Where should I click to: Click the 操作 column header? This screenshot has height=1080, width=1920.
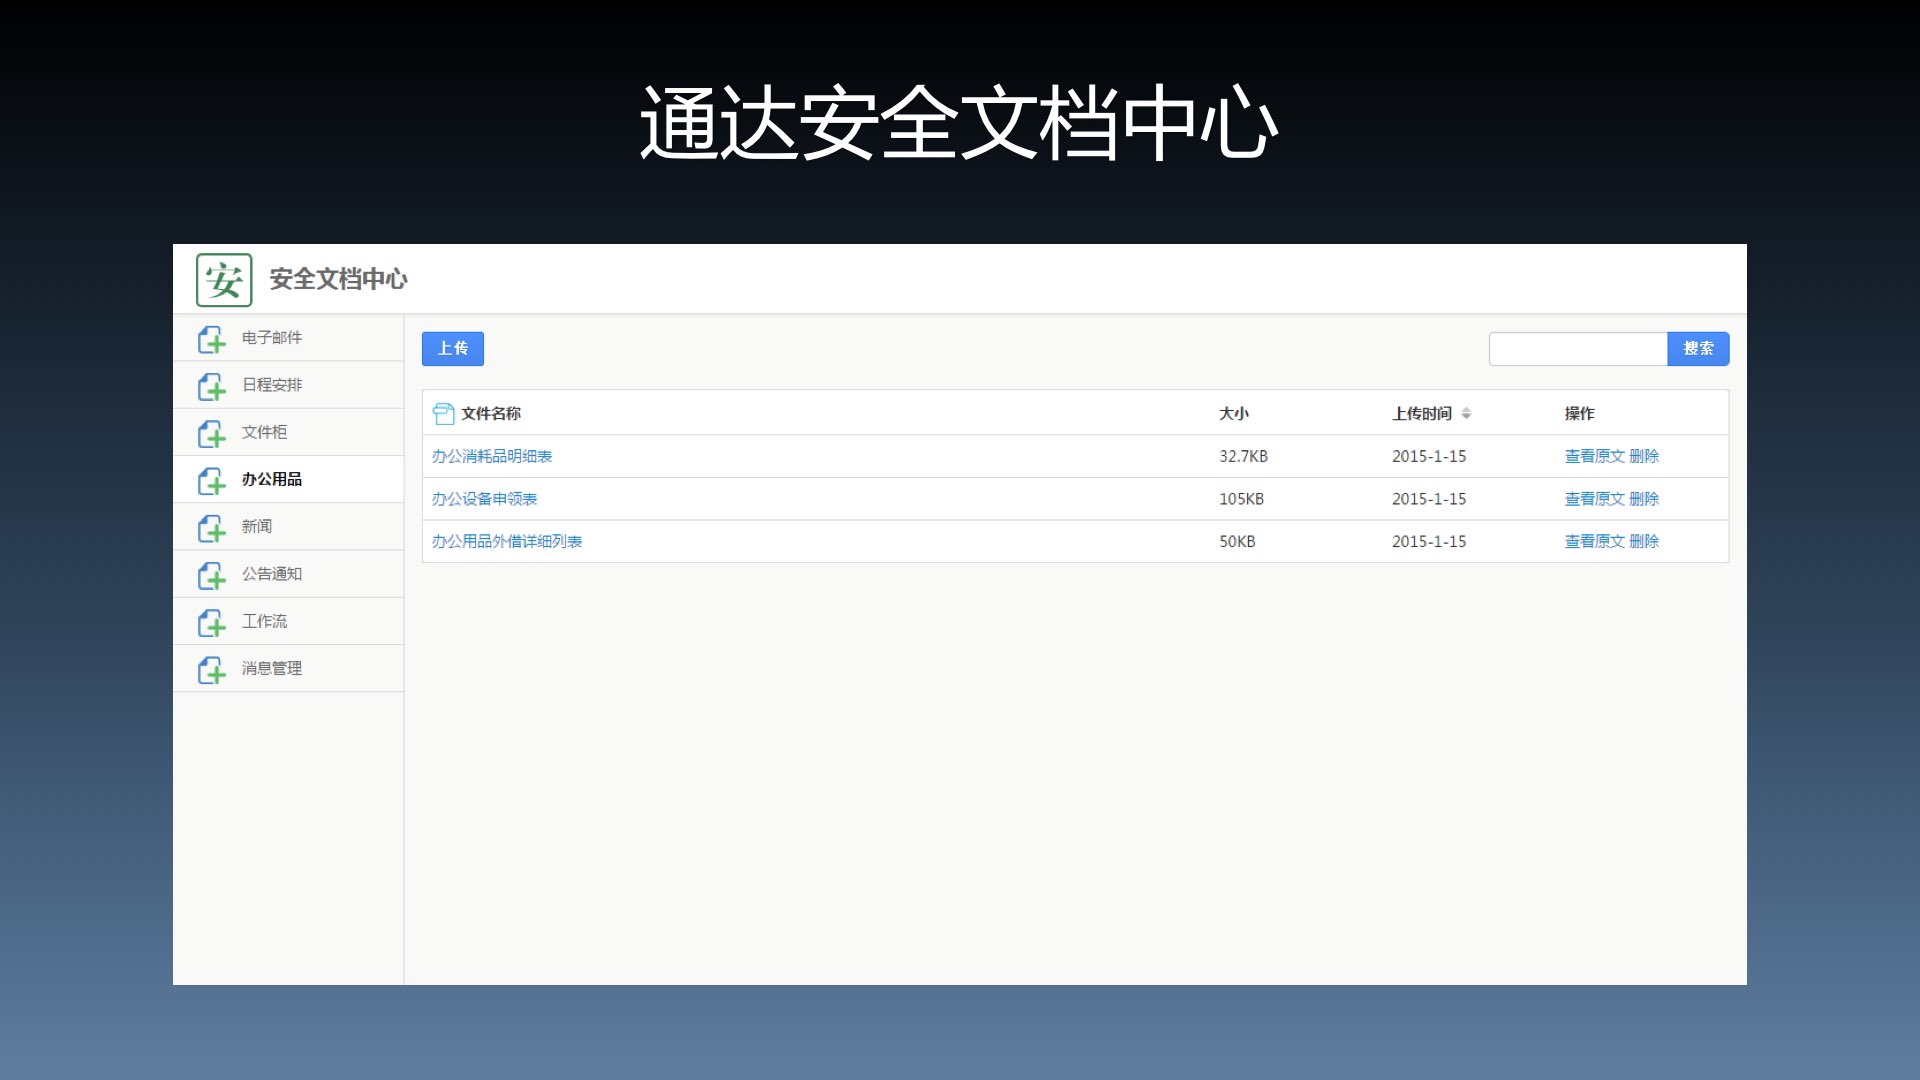[x=1579, y=413]
